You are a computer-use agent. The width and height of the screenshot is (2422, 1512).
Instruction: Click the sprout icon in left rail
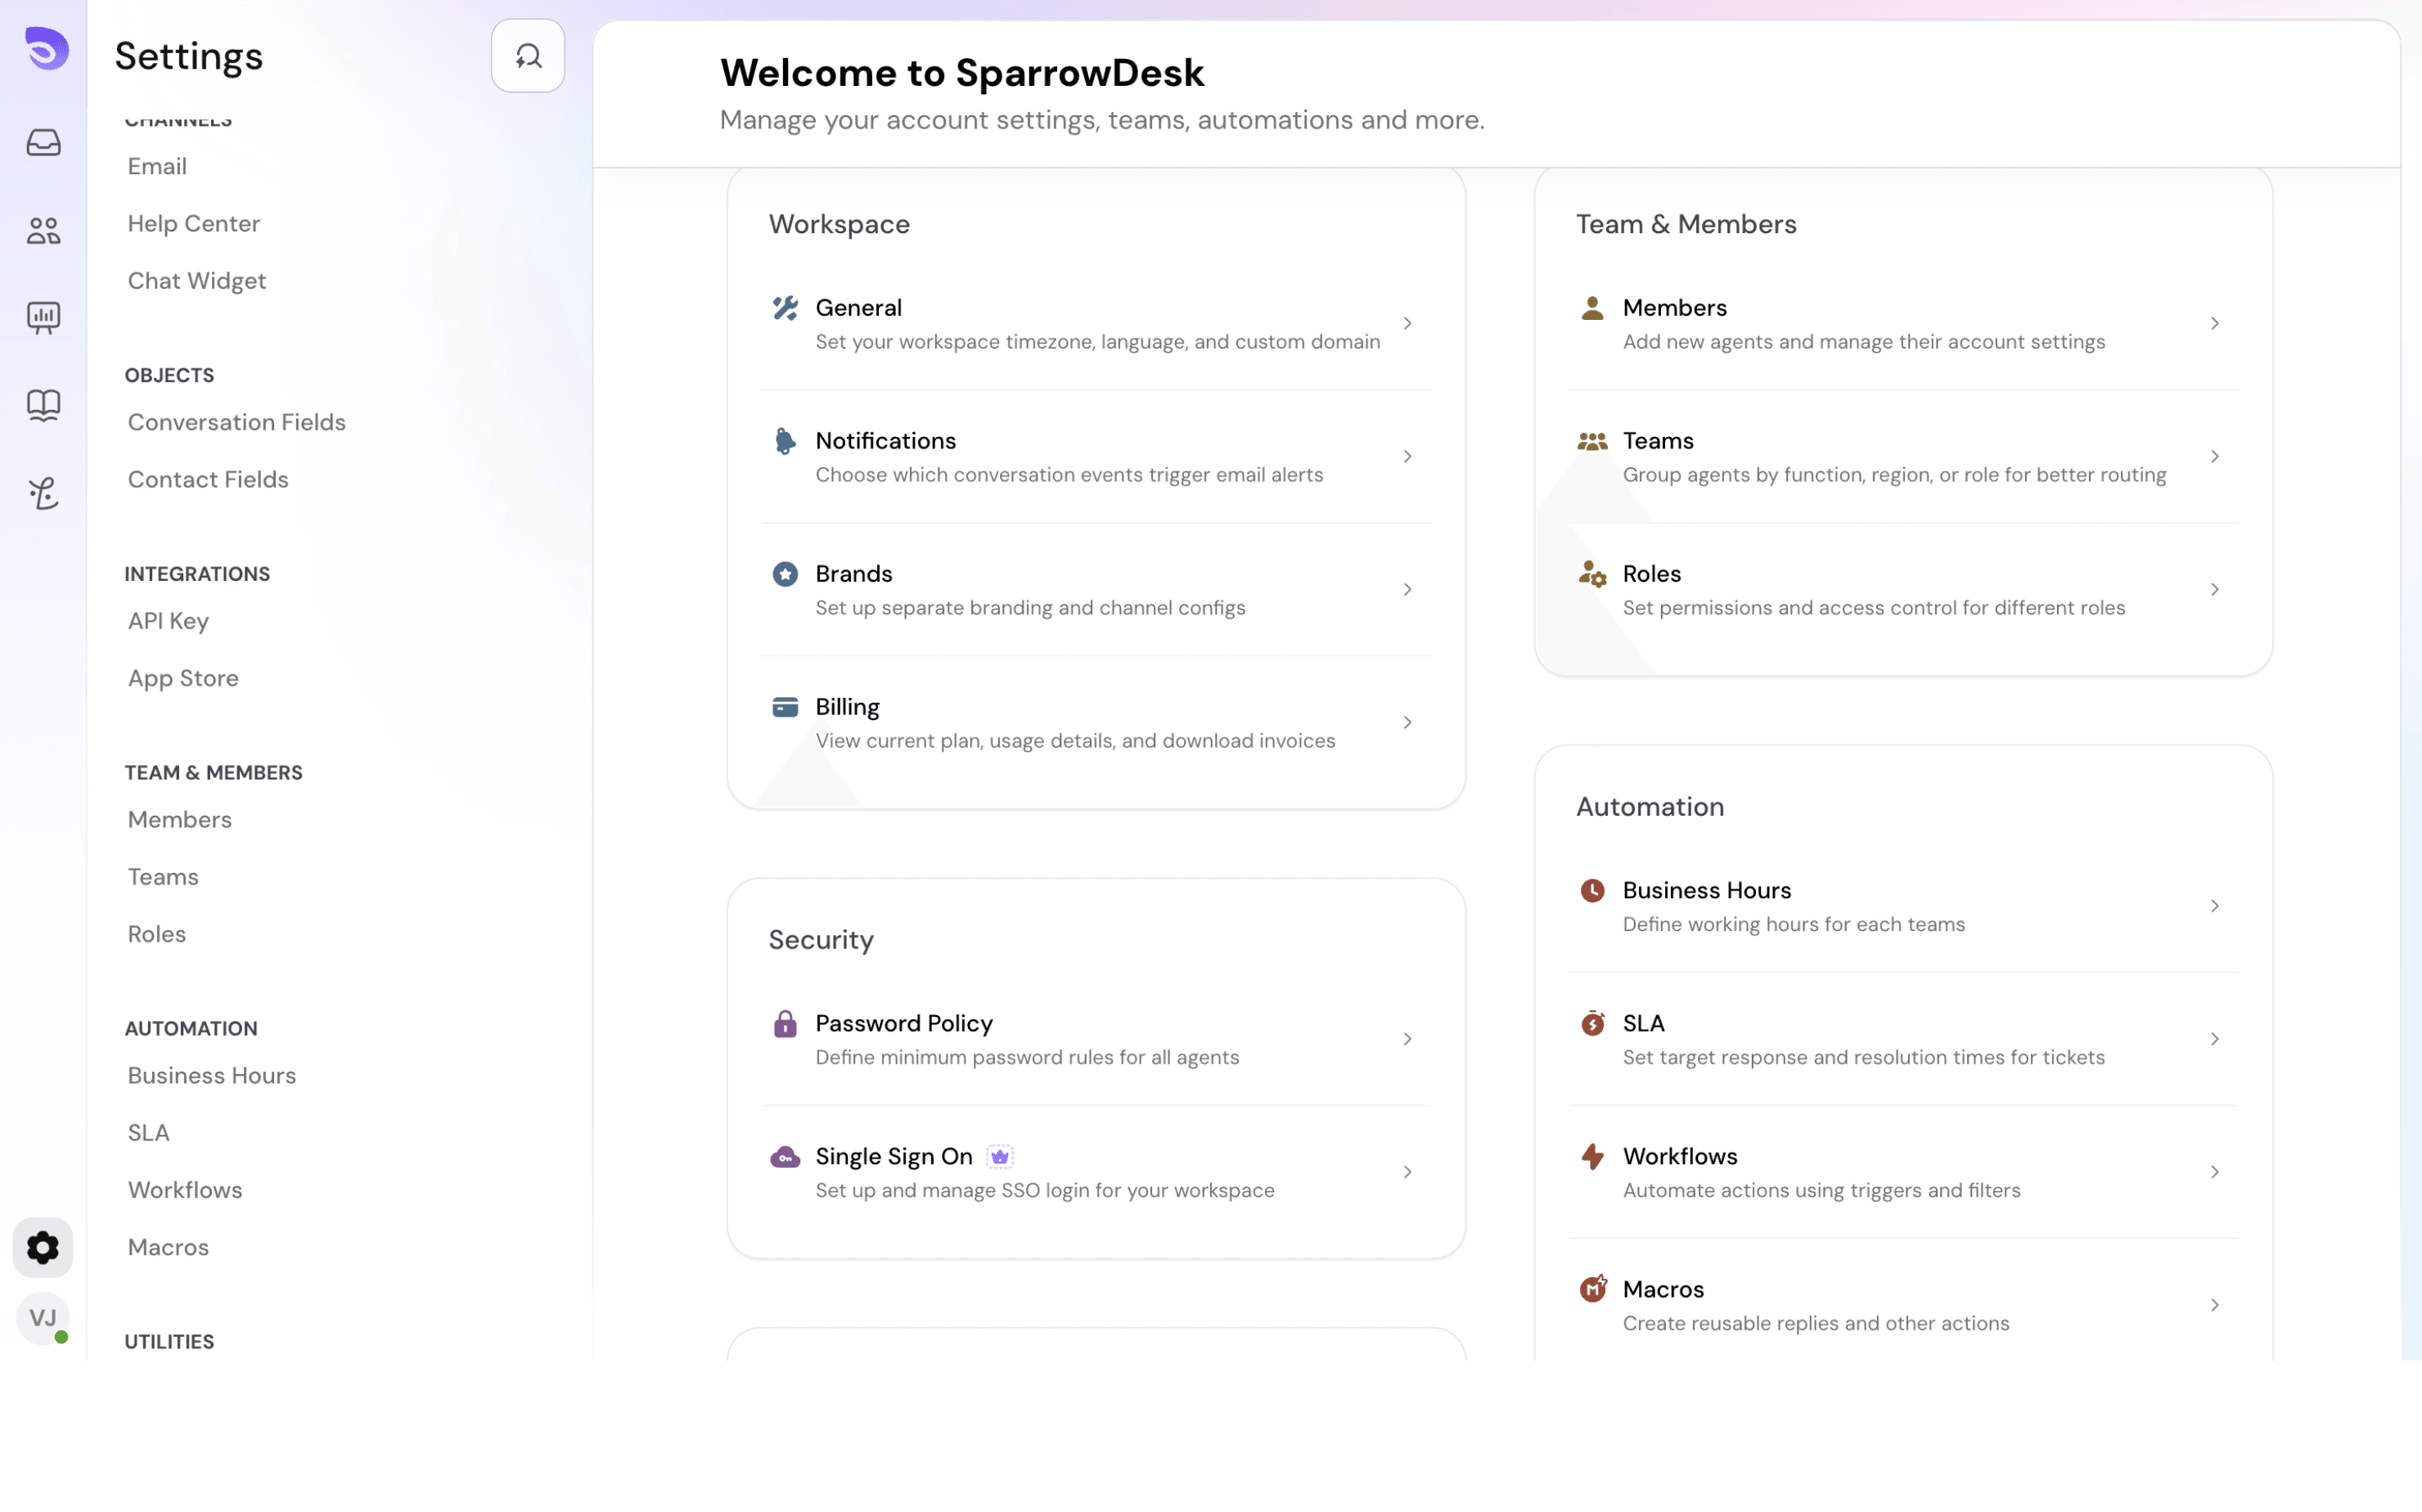[x=43, y=493]
